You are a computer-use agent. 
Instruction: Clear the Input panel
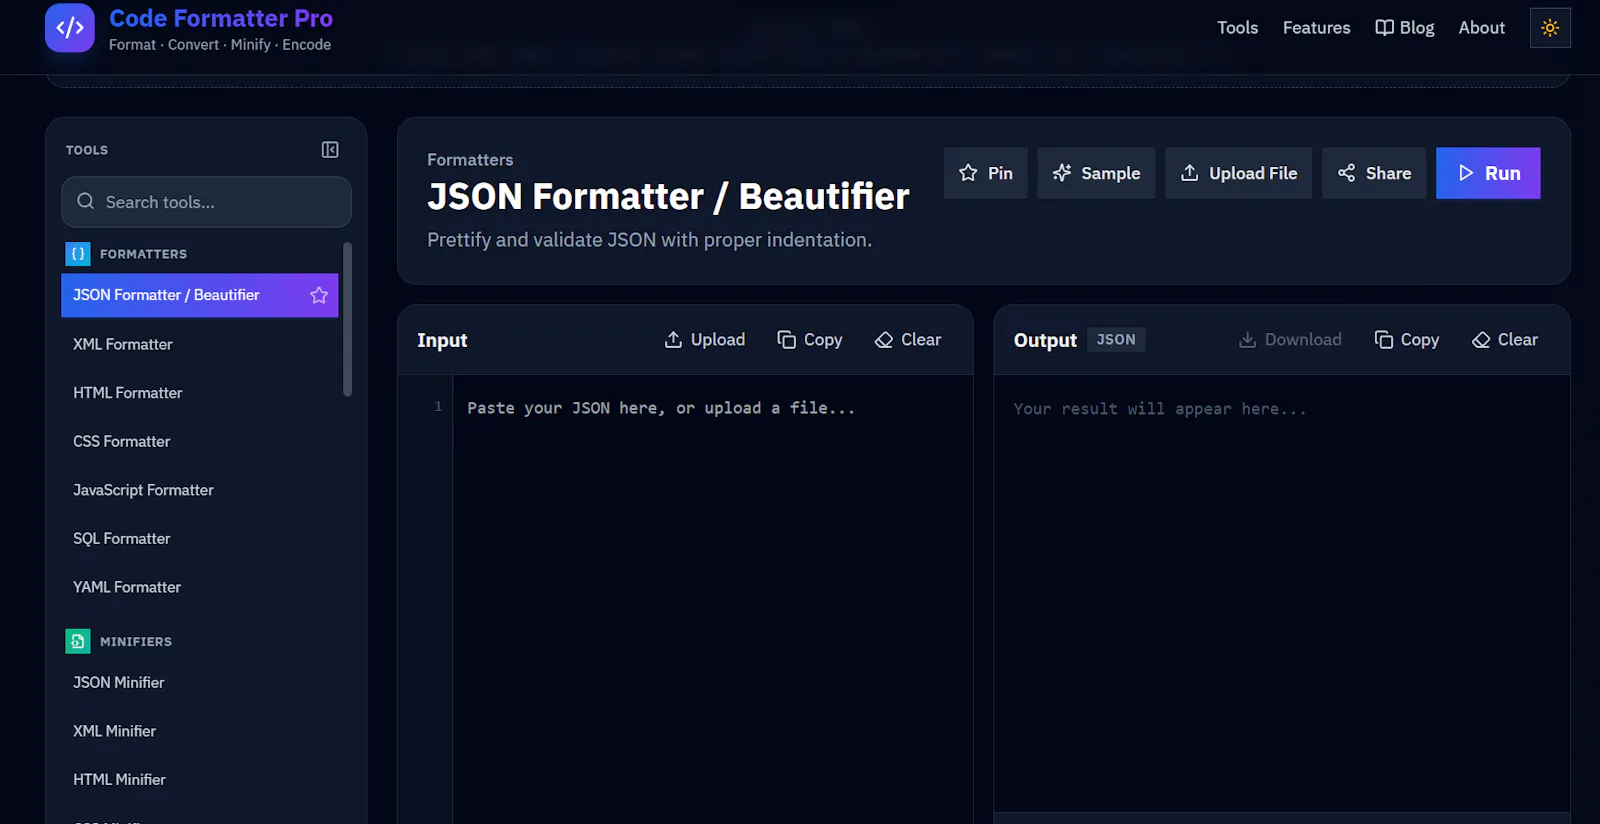(908, 340)
